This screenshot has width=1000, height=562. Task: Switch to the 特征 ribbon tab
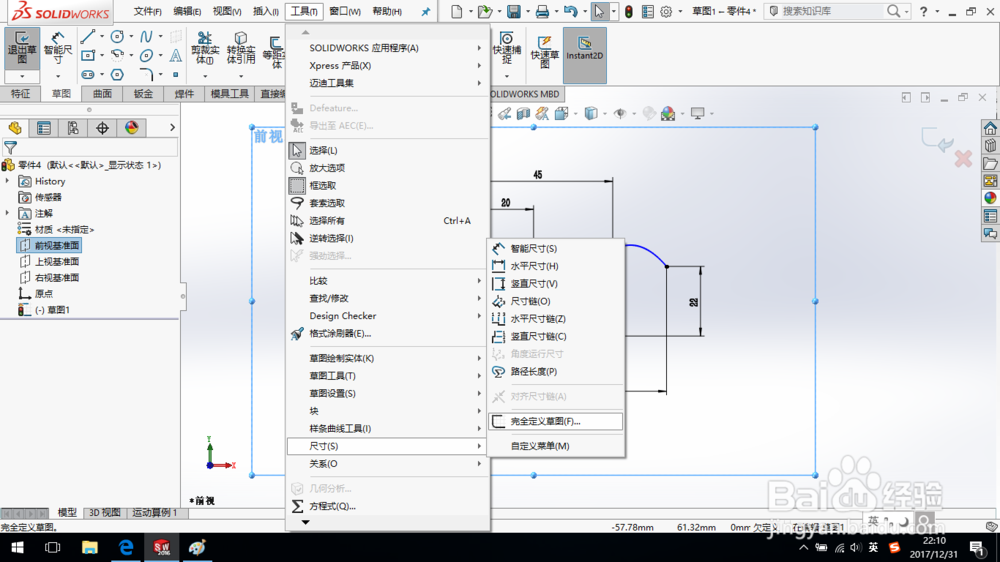[x=20, y=94]
